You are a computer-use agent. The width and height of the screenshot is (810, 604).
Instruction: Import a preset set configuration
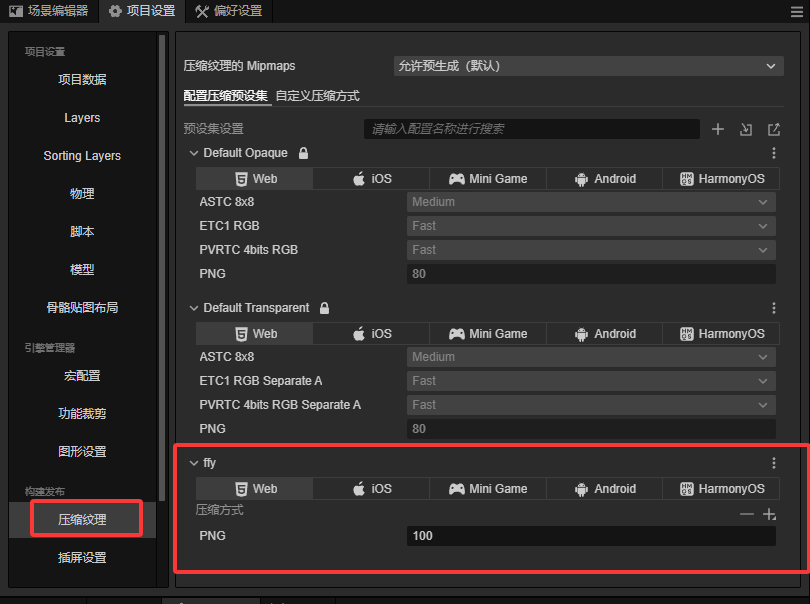click(x=745, y=129)
